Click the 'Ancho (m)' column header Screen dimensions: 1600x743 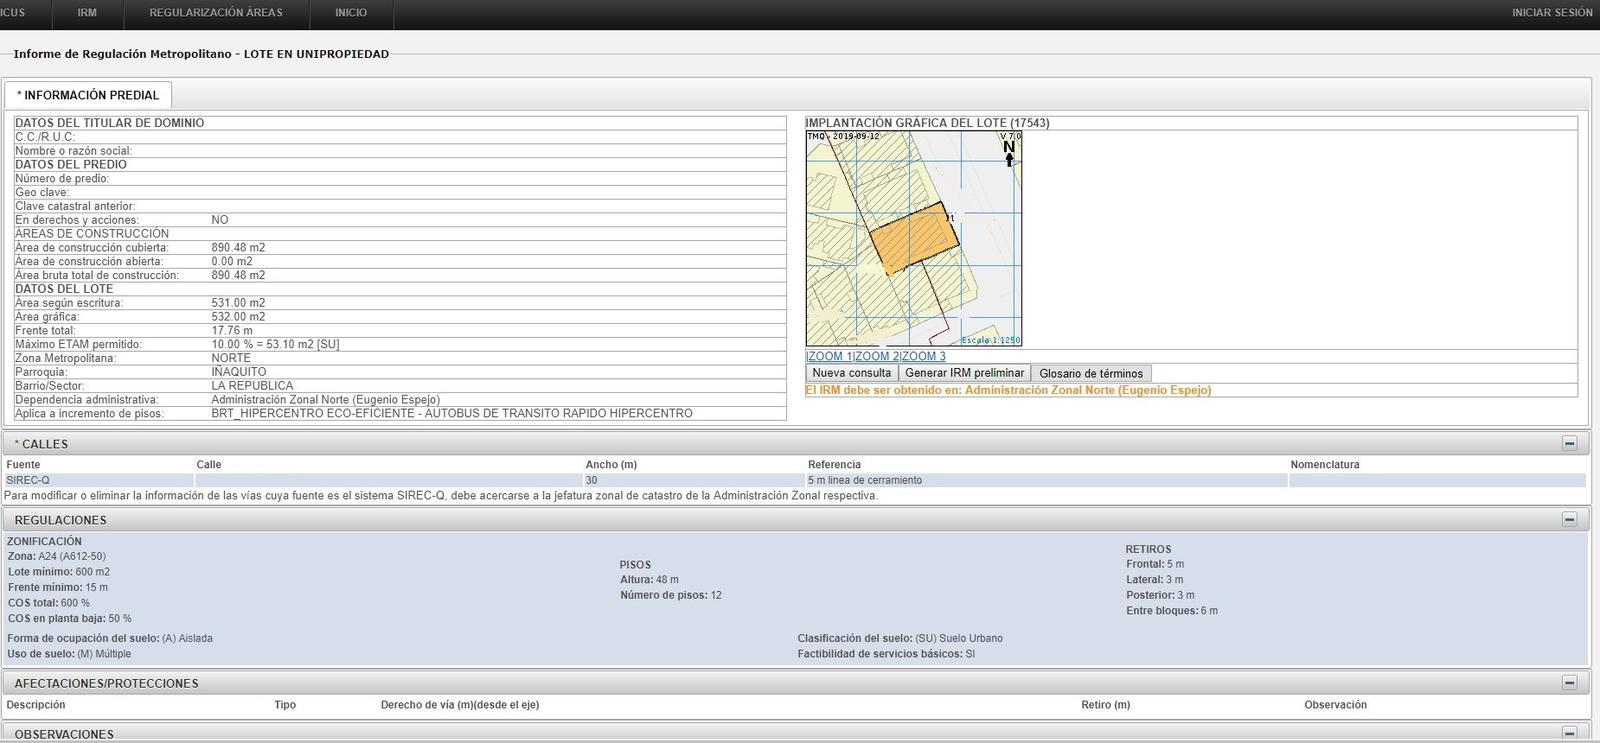click(x=611, y=464)
